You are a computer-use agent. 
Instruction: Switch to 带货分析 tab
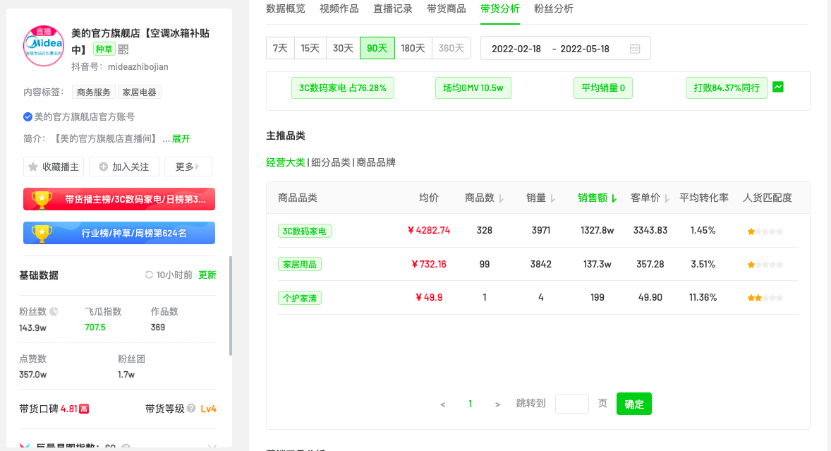(500, 8)
